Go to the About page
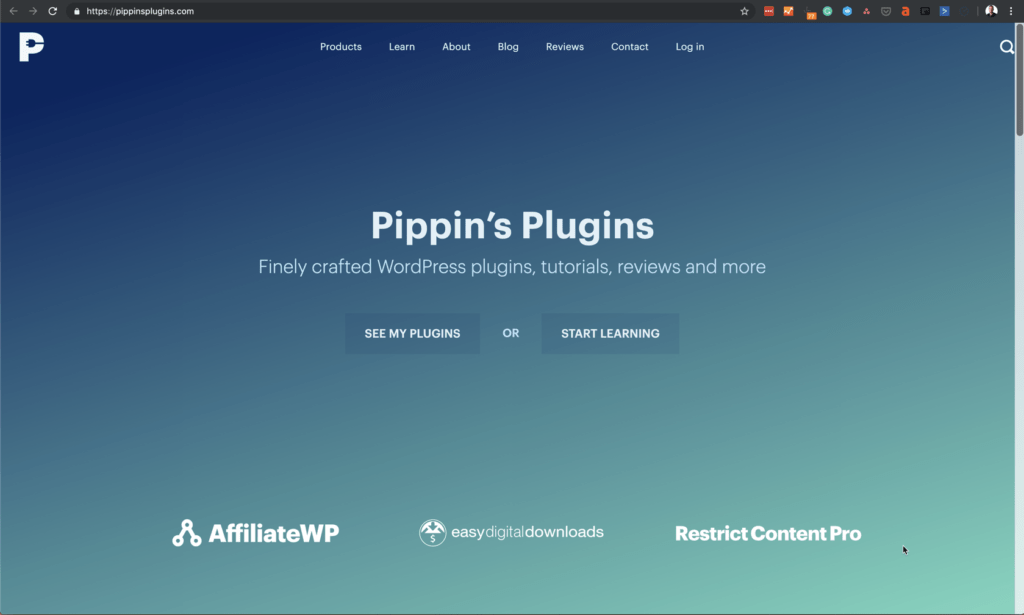This screenshot has height=615, width=1024. 456,47
